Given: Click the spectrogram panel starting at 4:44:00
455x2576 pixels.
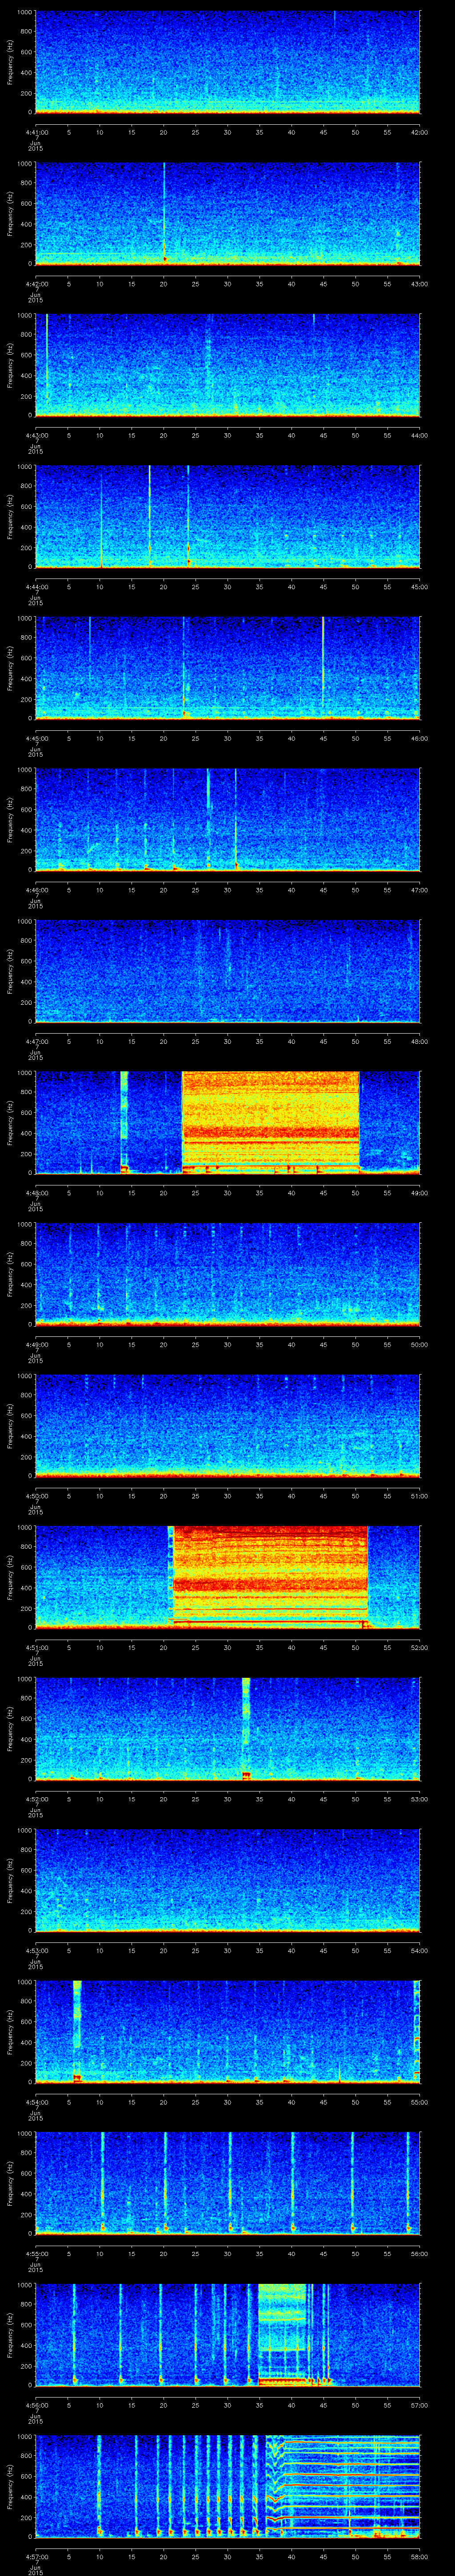Looking at the screenshot, I should 227,517.
